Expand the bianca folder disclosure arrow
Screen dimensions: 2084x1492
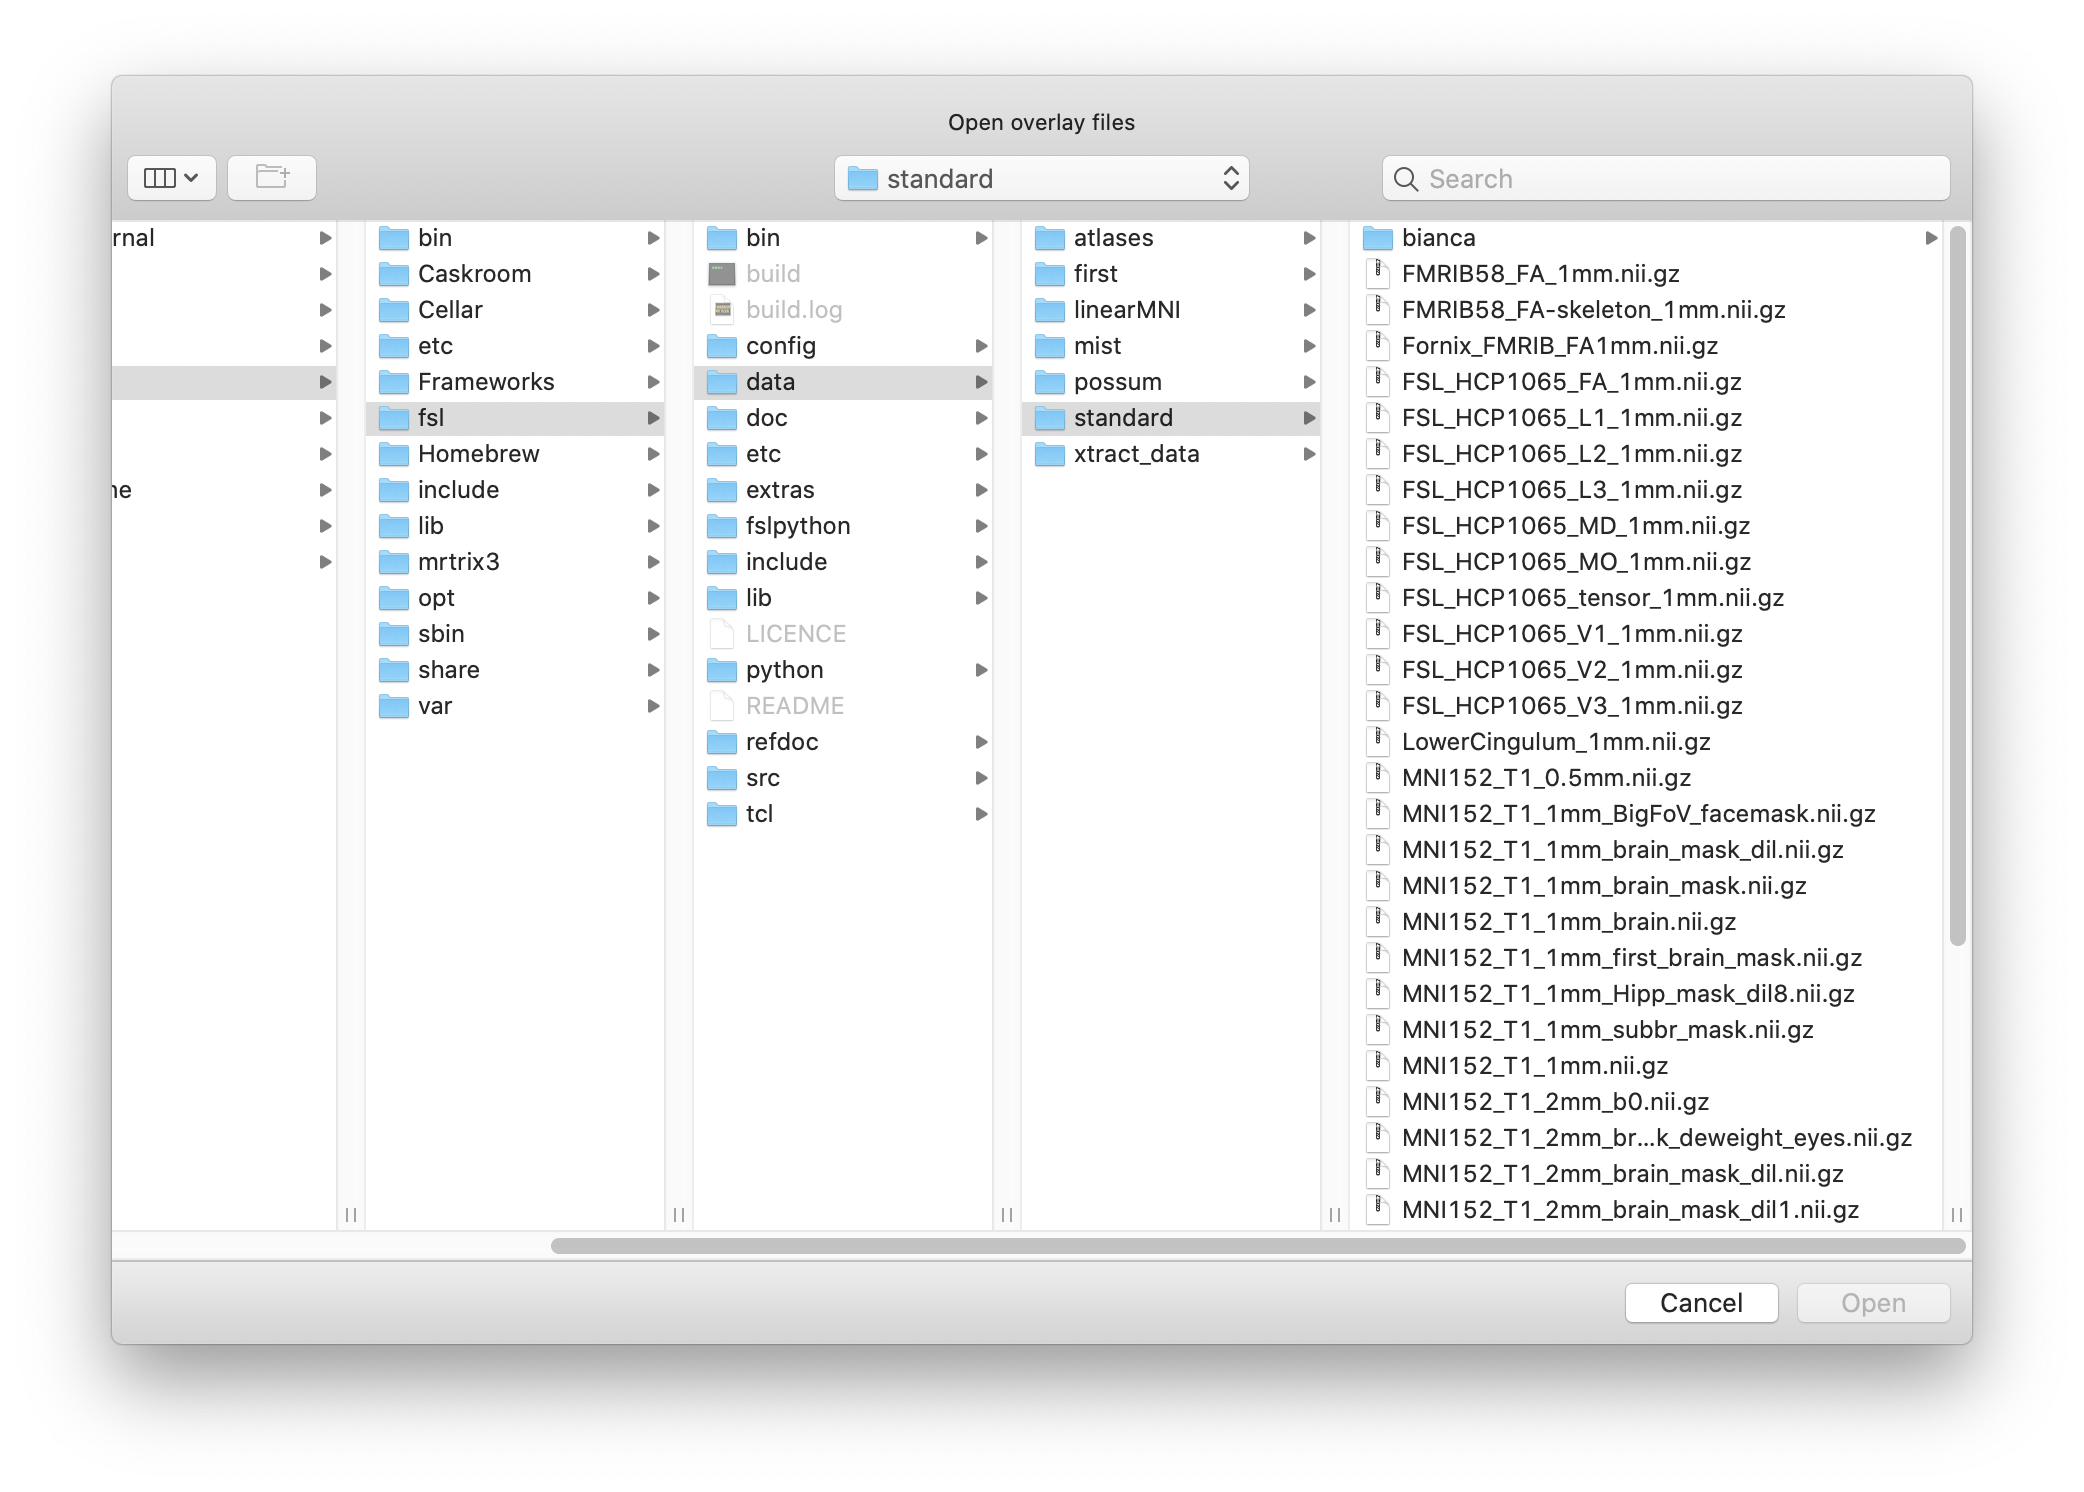point(1930,238)
